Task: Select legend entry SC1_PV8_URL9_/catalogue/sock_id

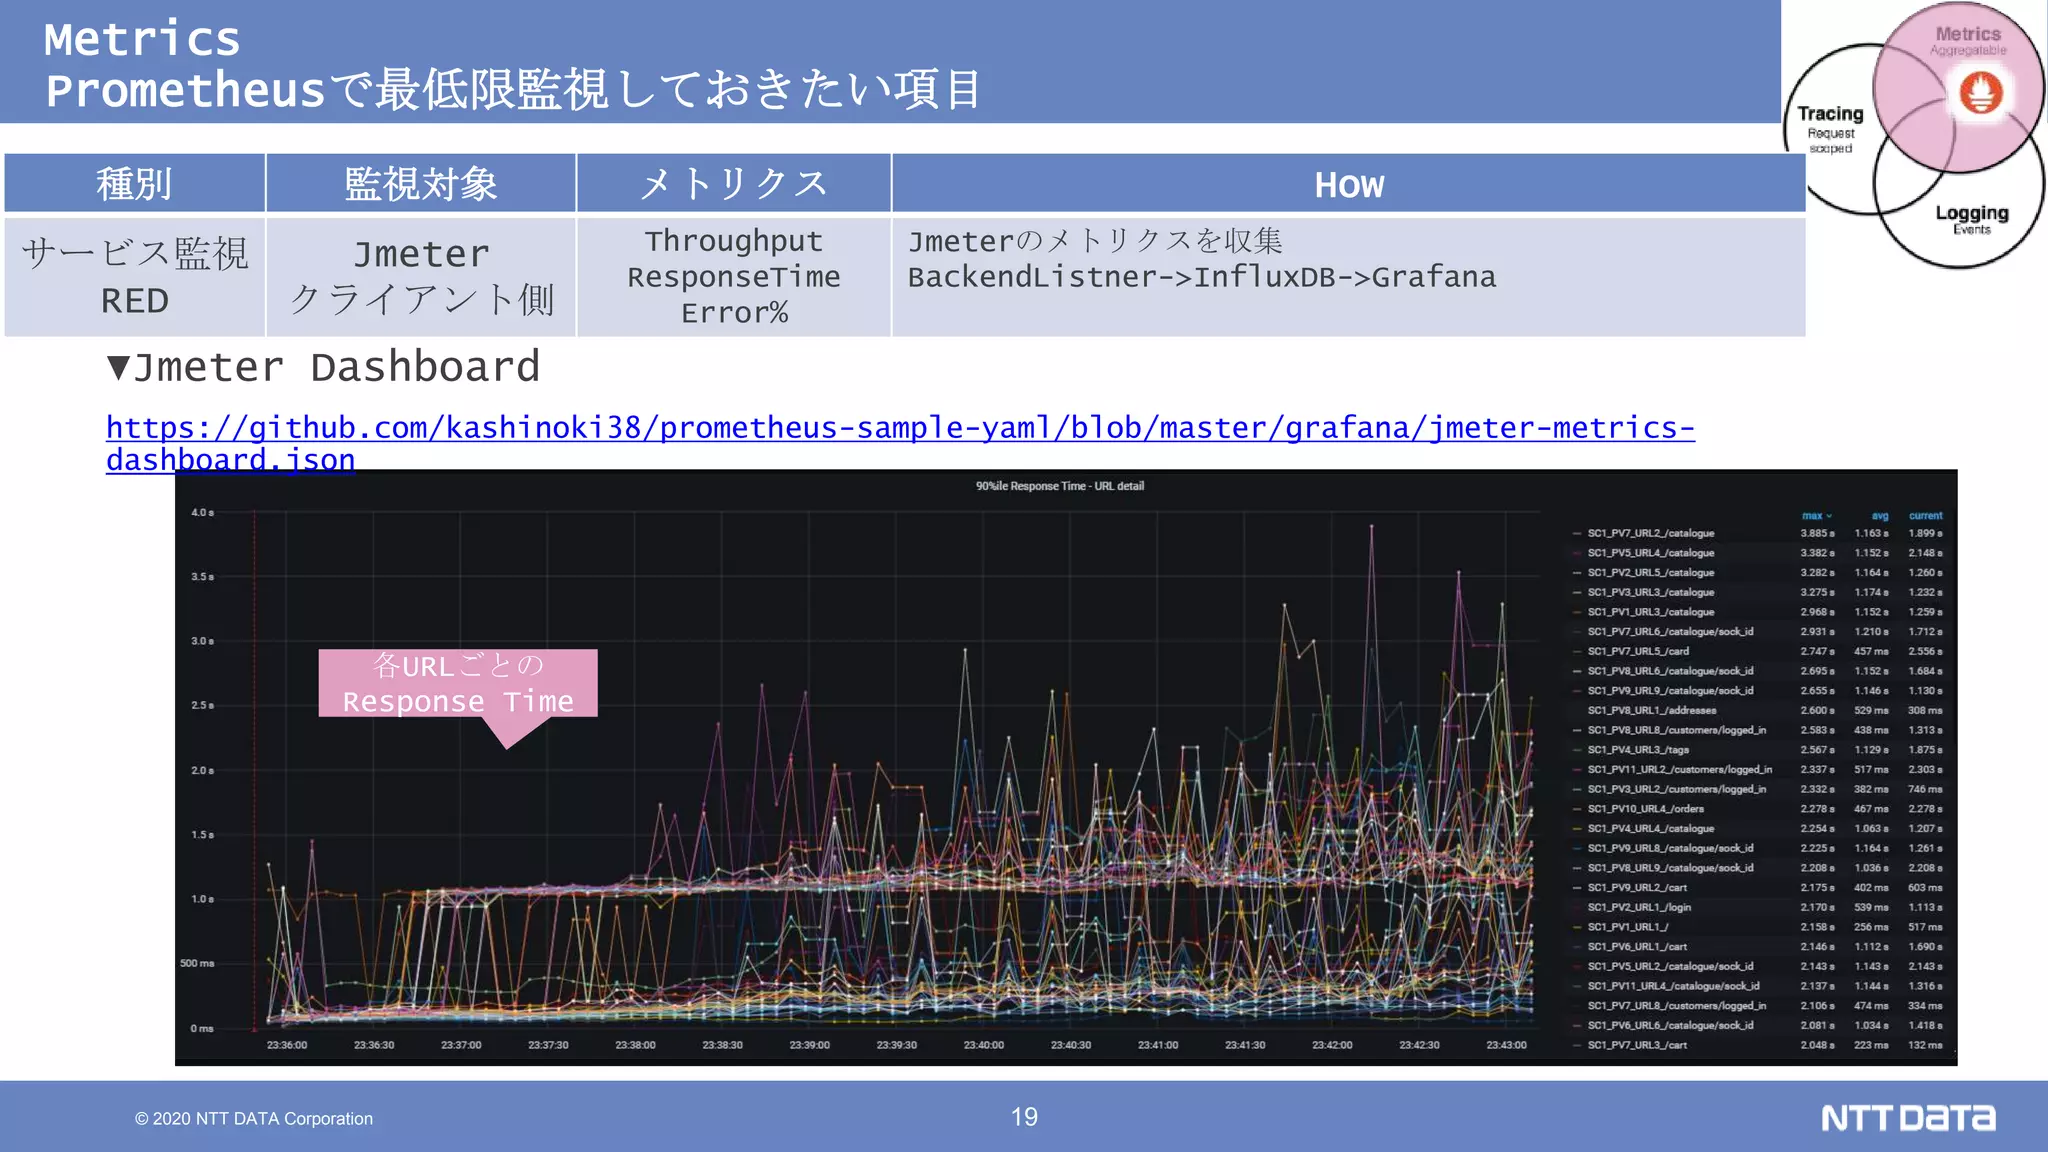Action: pyautogui.click(x=1670, y=868)
